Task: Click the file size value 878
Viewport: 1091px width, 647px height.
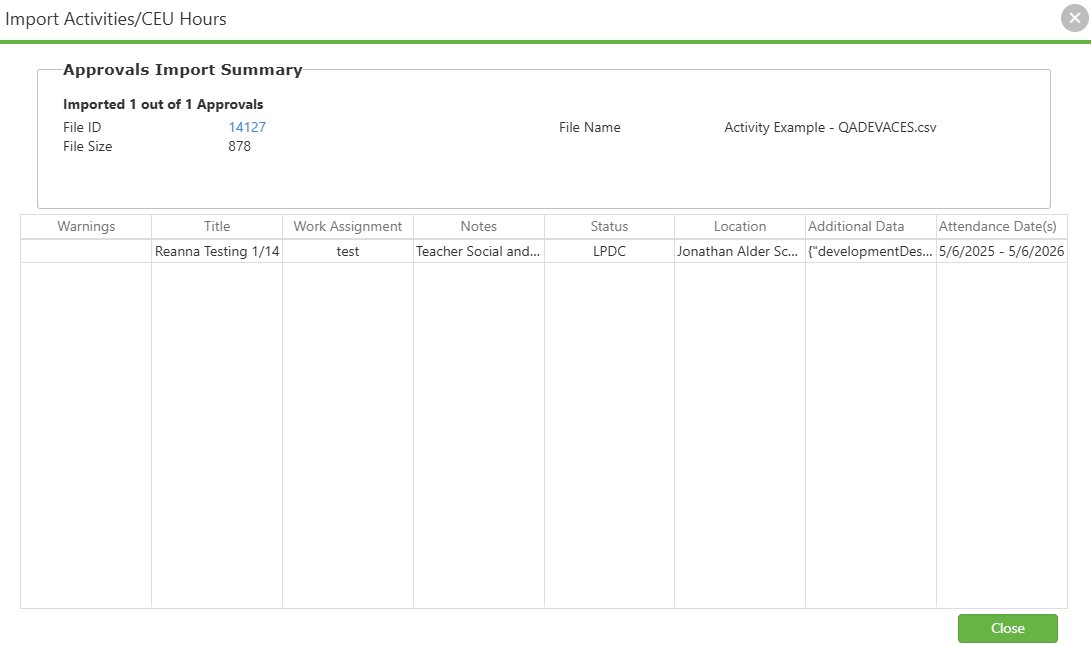Action: point(239,146)
